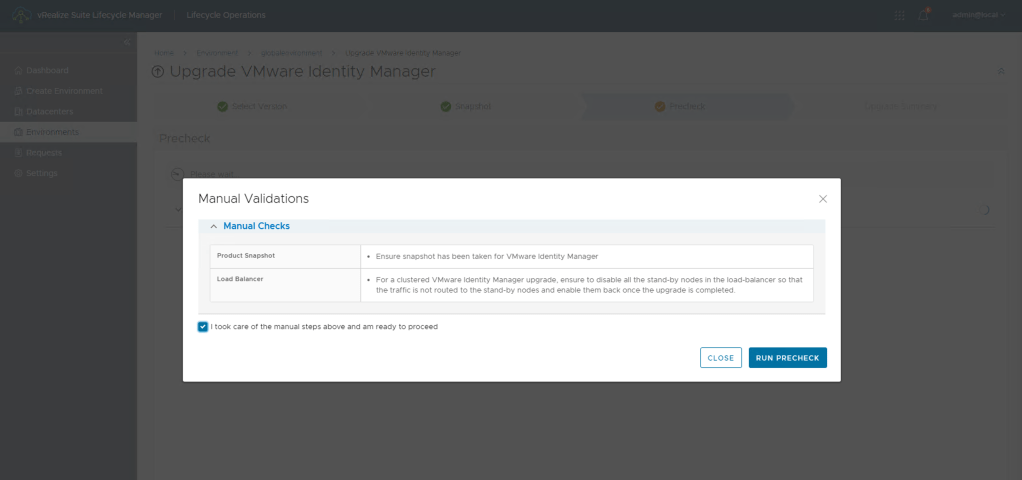This screenshot has width=1022, height=480.
Task: Open the apps grid icon in header
Action: click(x=899, y=15)
